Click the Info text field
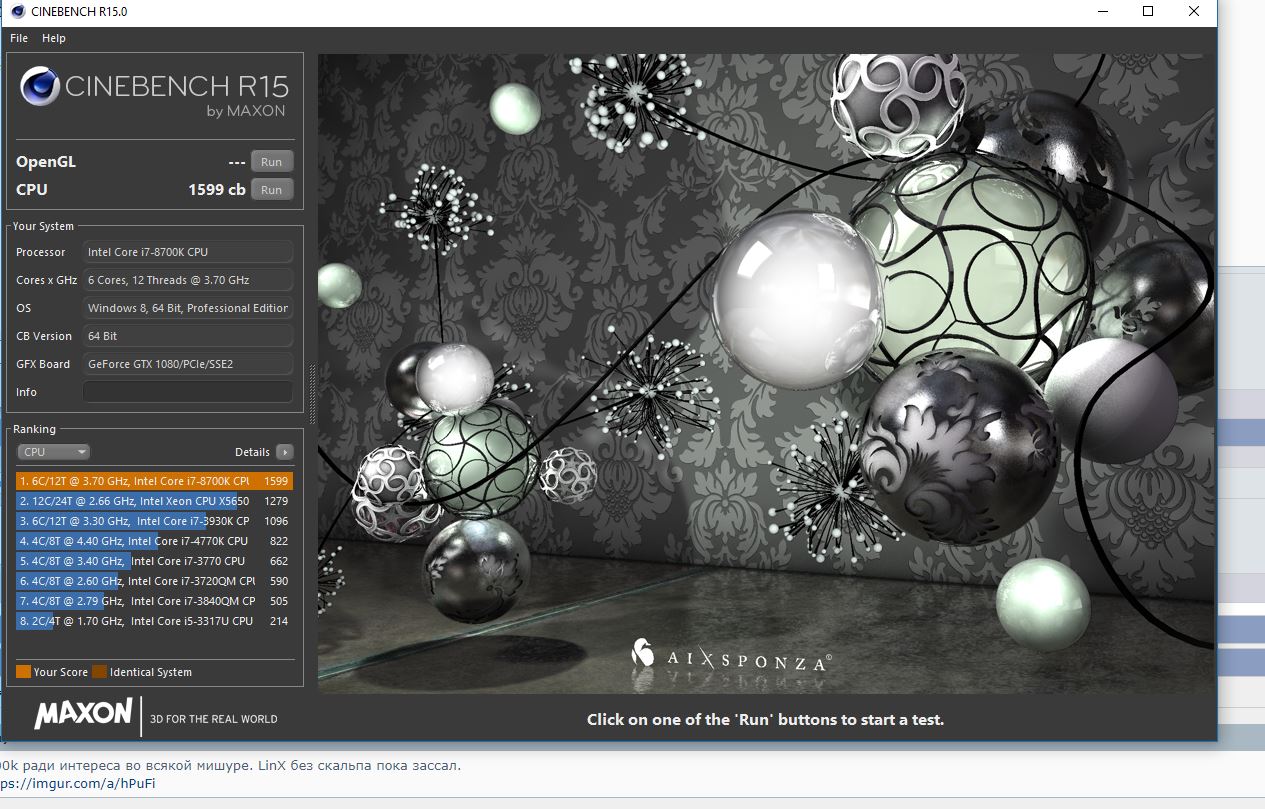 (x=188, y=392)
